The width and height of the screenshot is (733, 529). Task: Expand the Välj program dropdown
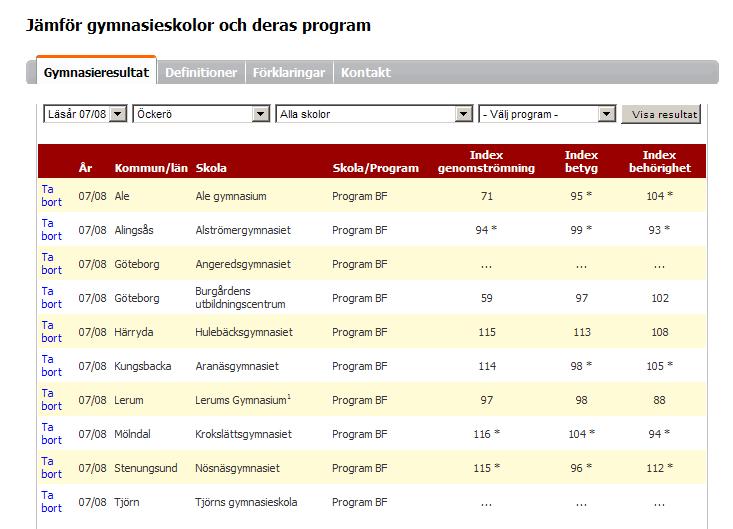click(547, 114)
